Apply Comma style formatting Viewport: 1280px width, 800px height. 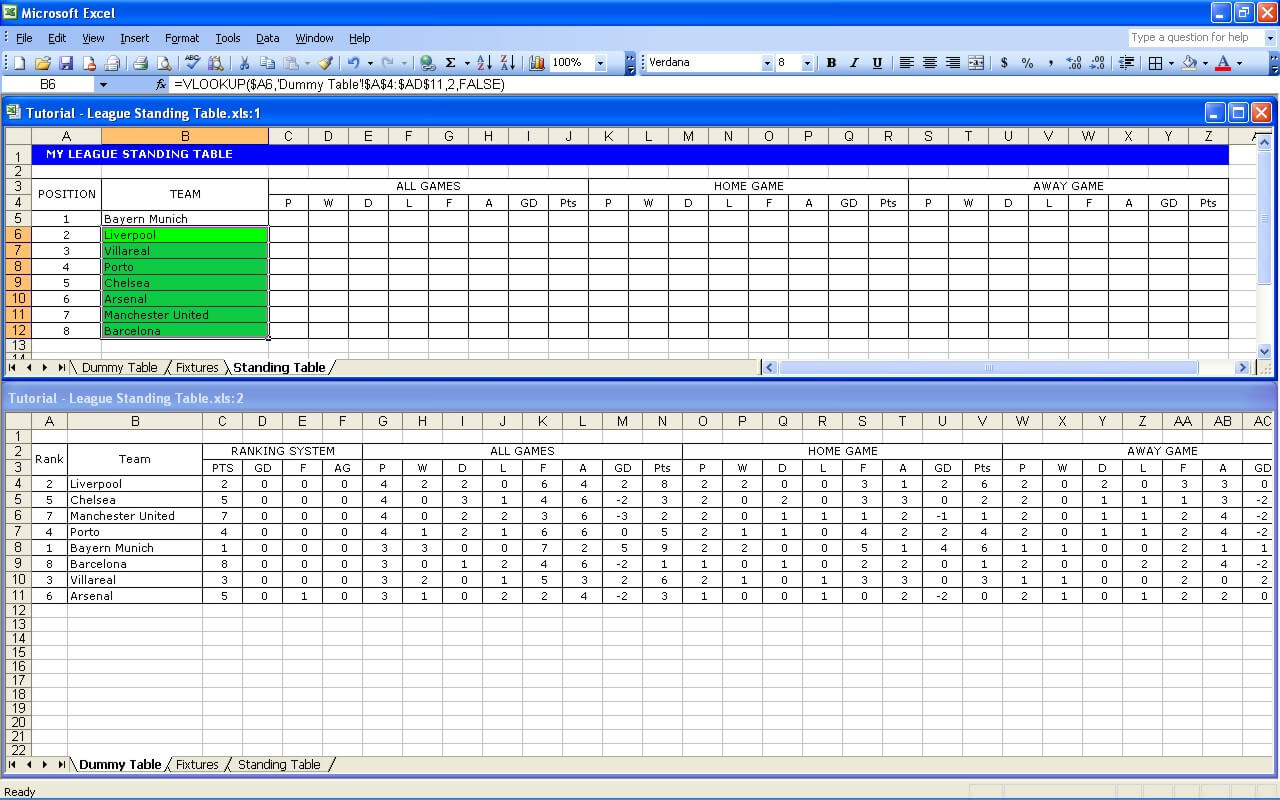point(1050,63)
